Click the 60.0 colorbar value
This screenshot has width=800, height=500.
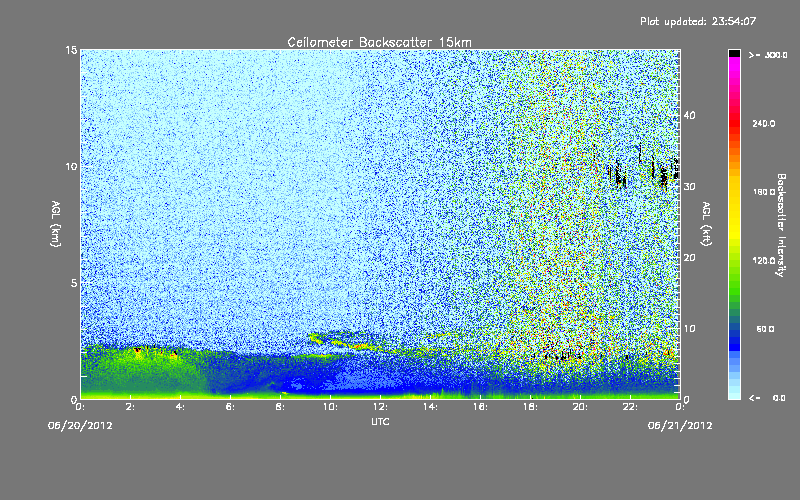pos(765,330)
